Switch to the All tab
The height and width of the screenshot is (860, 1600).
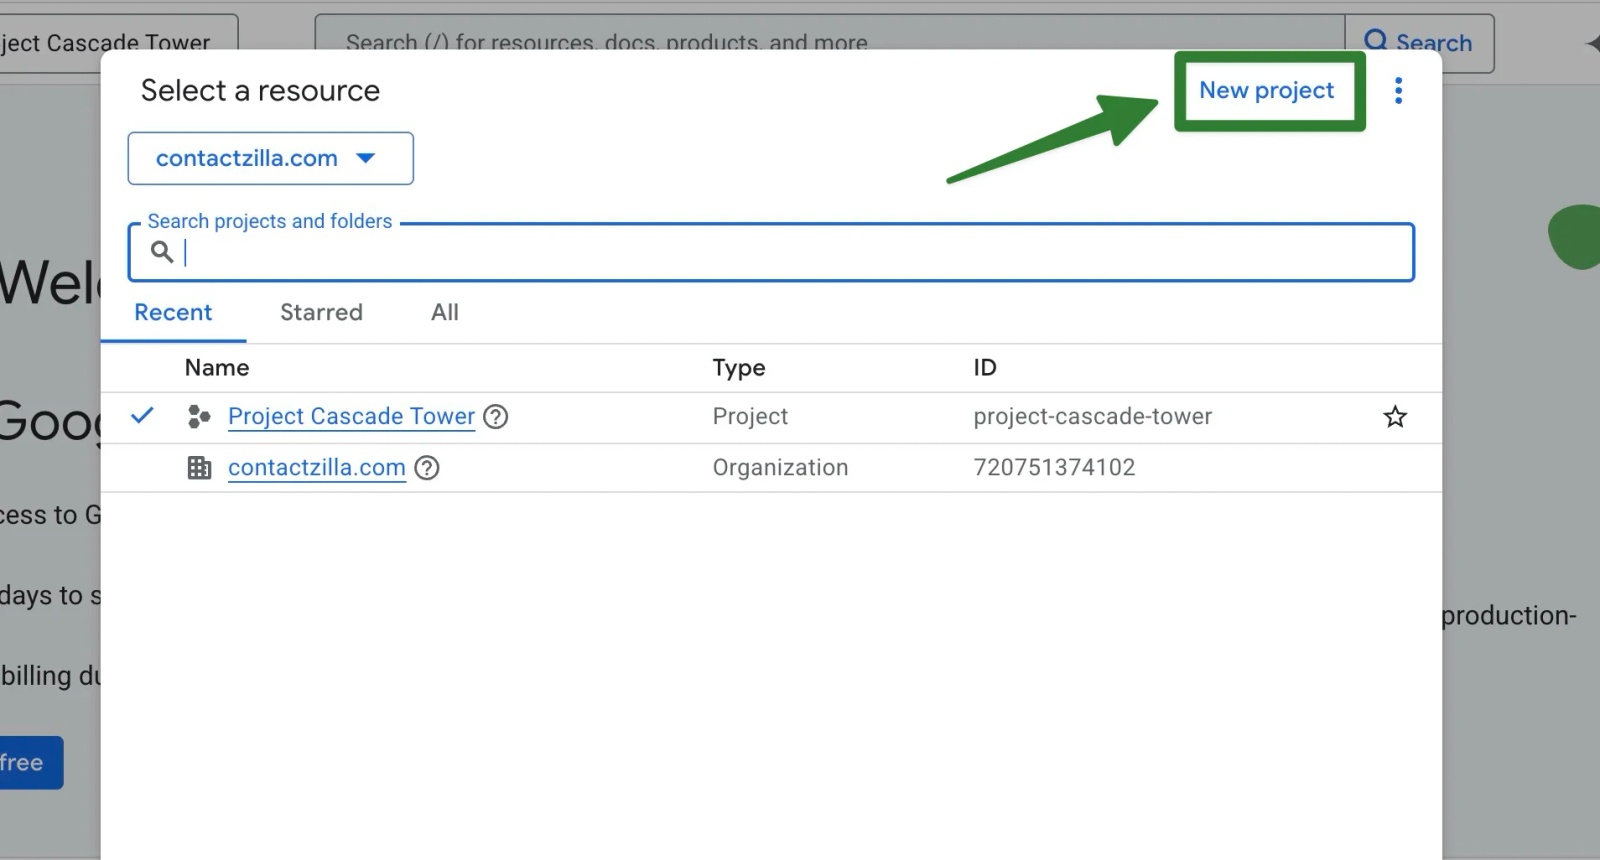coord(445,313)
